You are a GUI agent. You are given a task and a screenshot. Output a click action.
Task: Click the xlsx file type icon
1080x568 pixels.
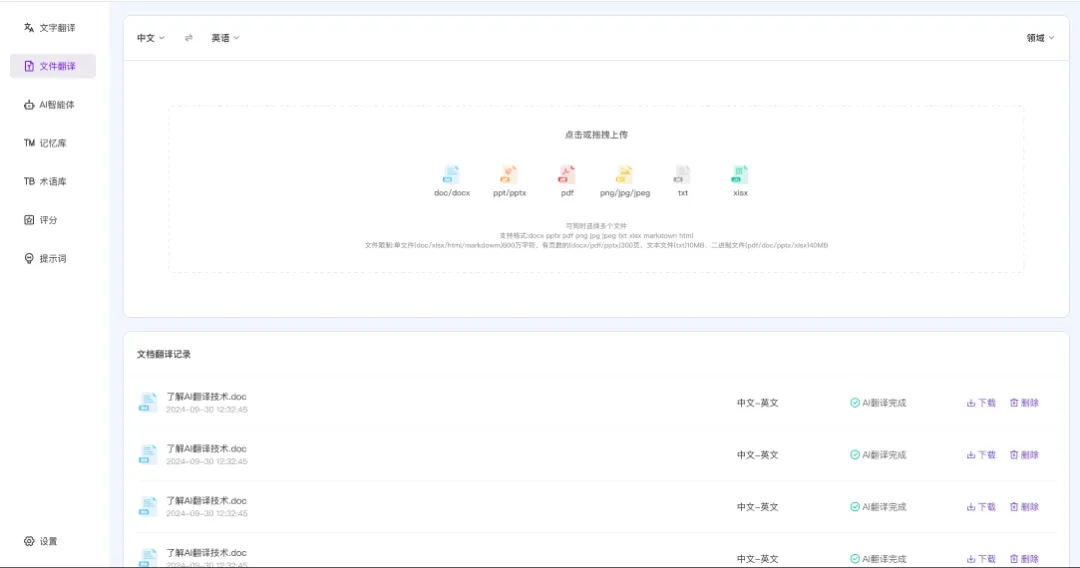click(x=740, y=175)
